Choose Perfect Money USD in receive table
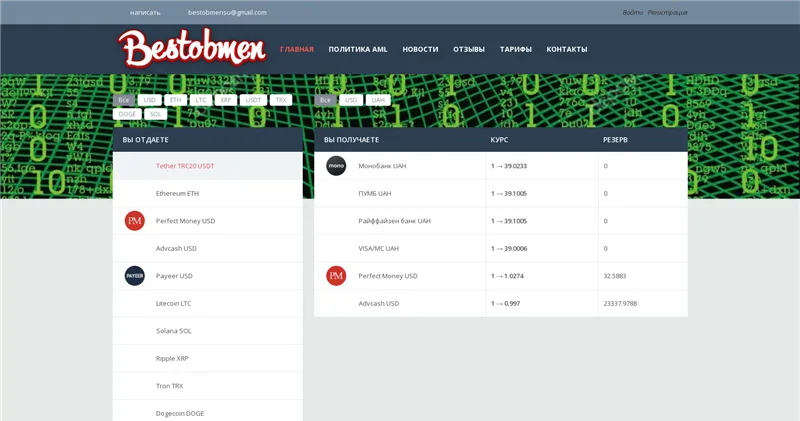Screen dimensions: 800x421 pyautogui.click(x=501, y=276)
